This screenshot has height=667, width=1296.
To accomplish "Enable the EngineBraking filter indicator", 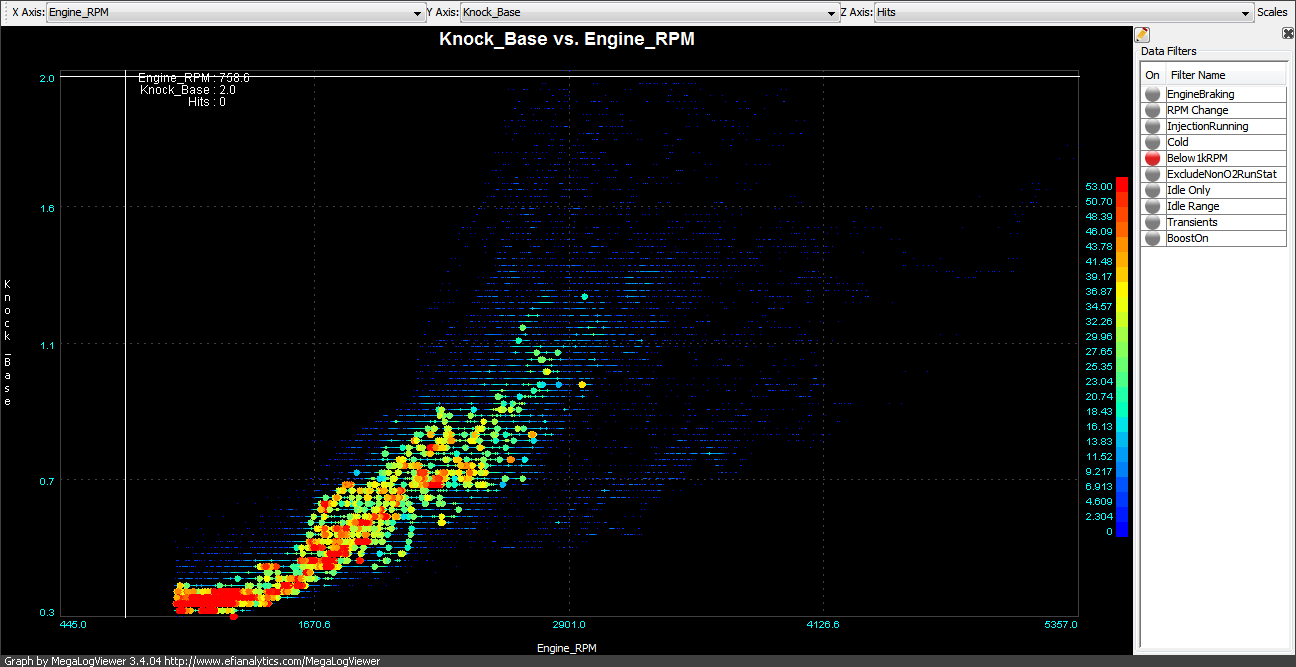I will (1153, 94).
